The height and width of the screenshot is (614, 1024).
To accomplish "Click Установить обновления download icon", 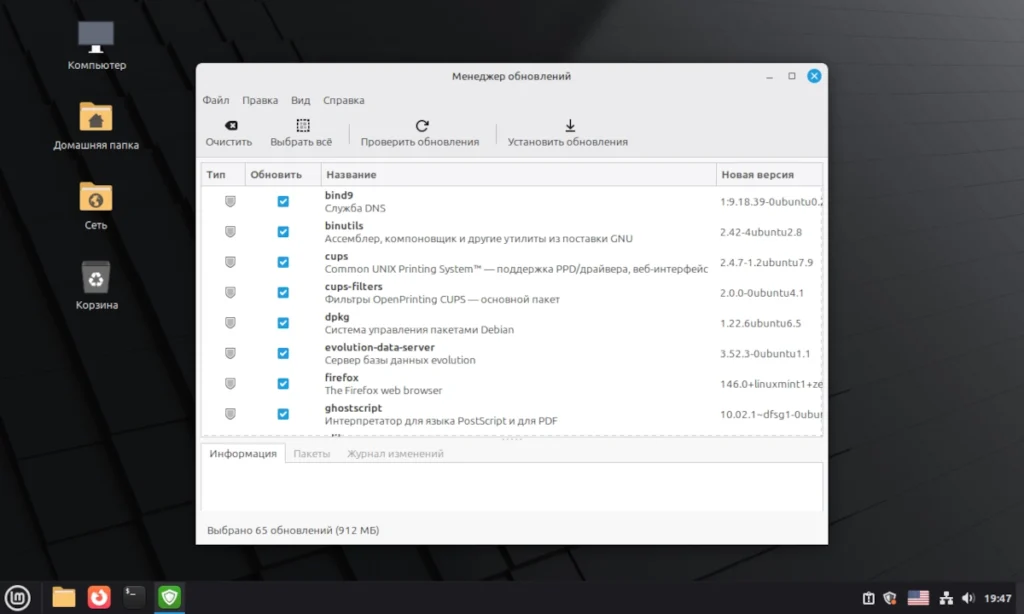I will click(x=570, y=125).
